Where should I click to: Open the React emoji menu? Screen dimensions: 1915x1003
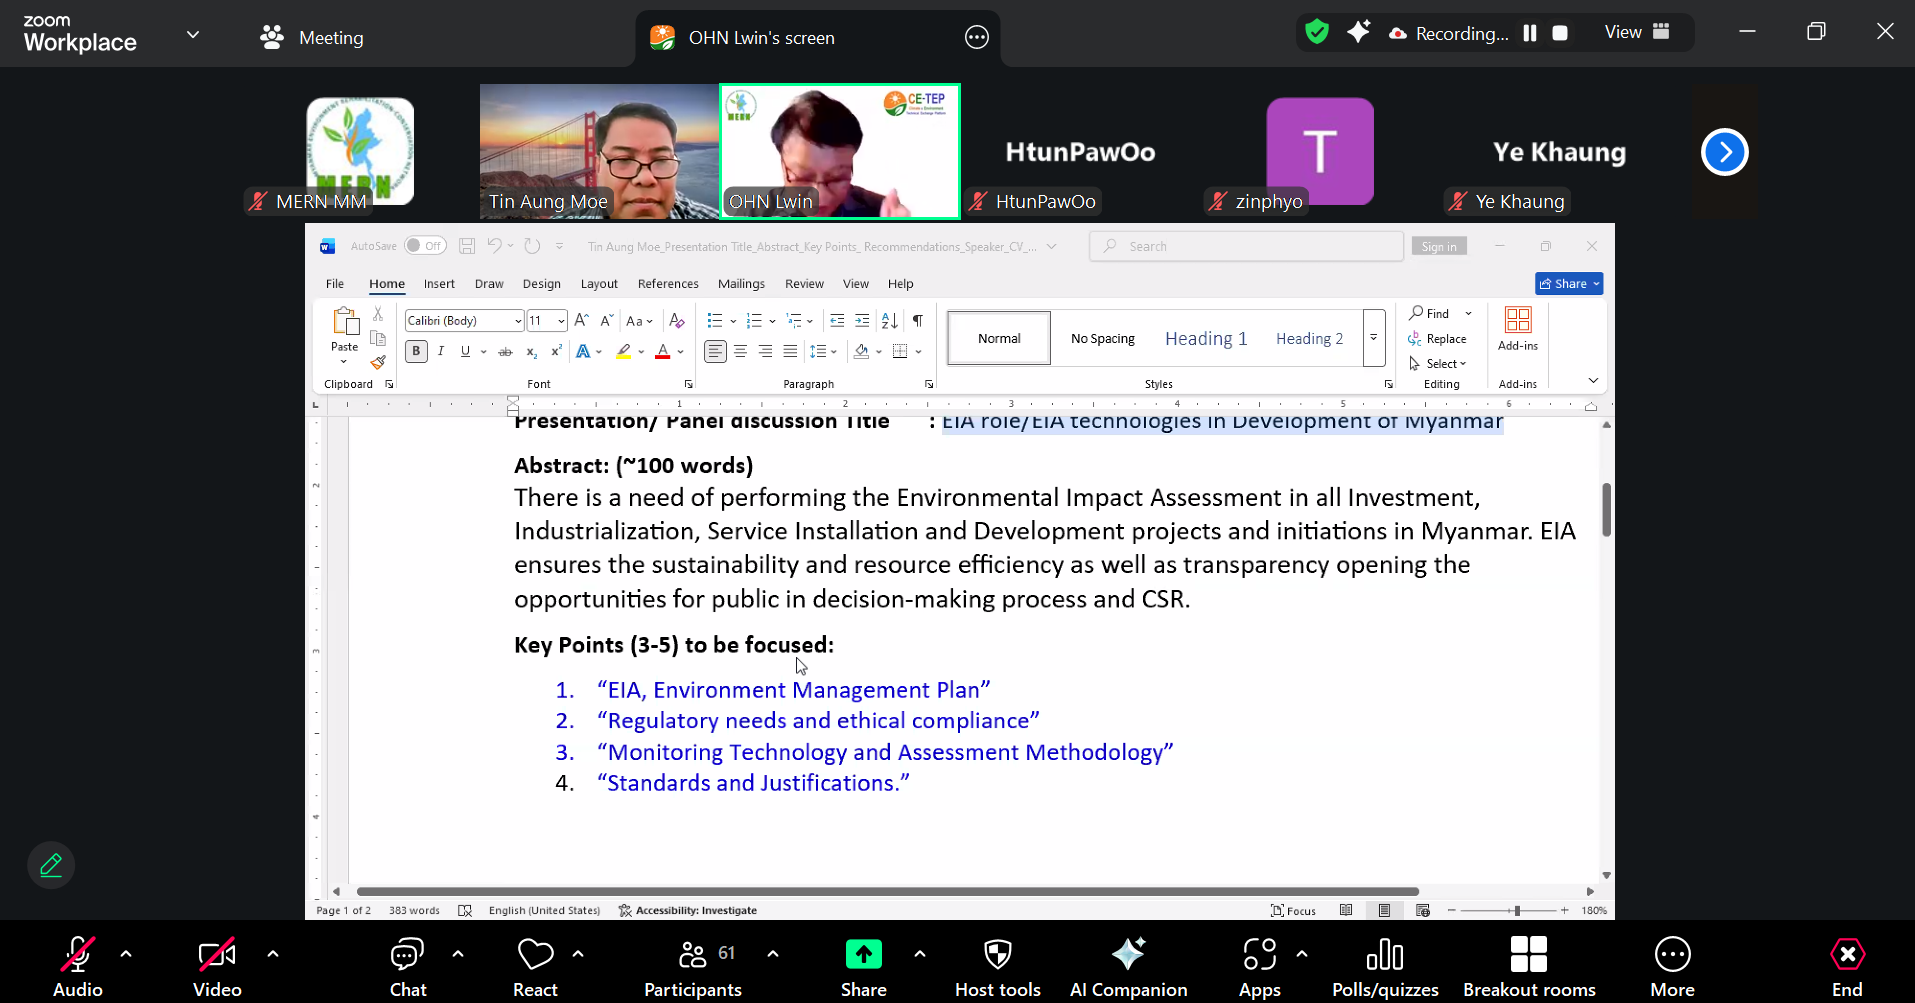click(x=535, y=966)
